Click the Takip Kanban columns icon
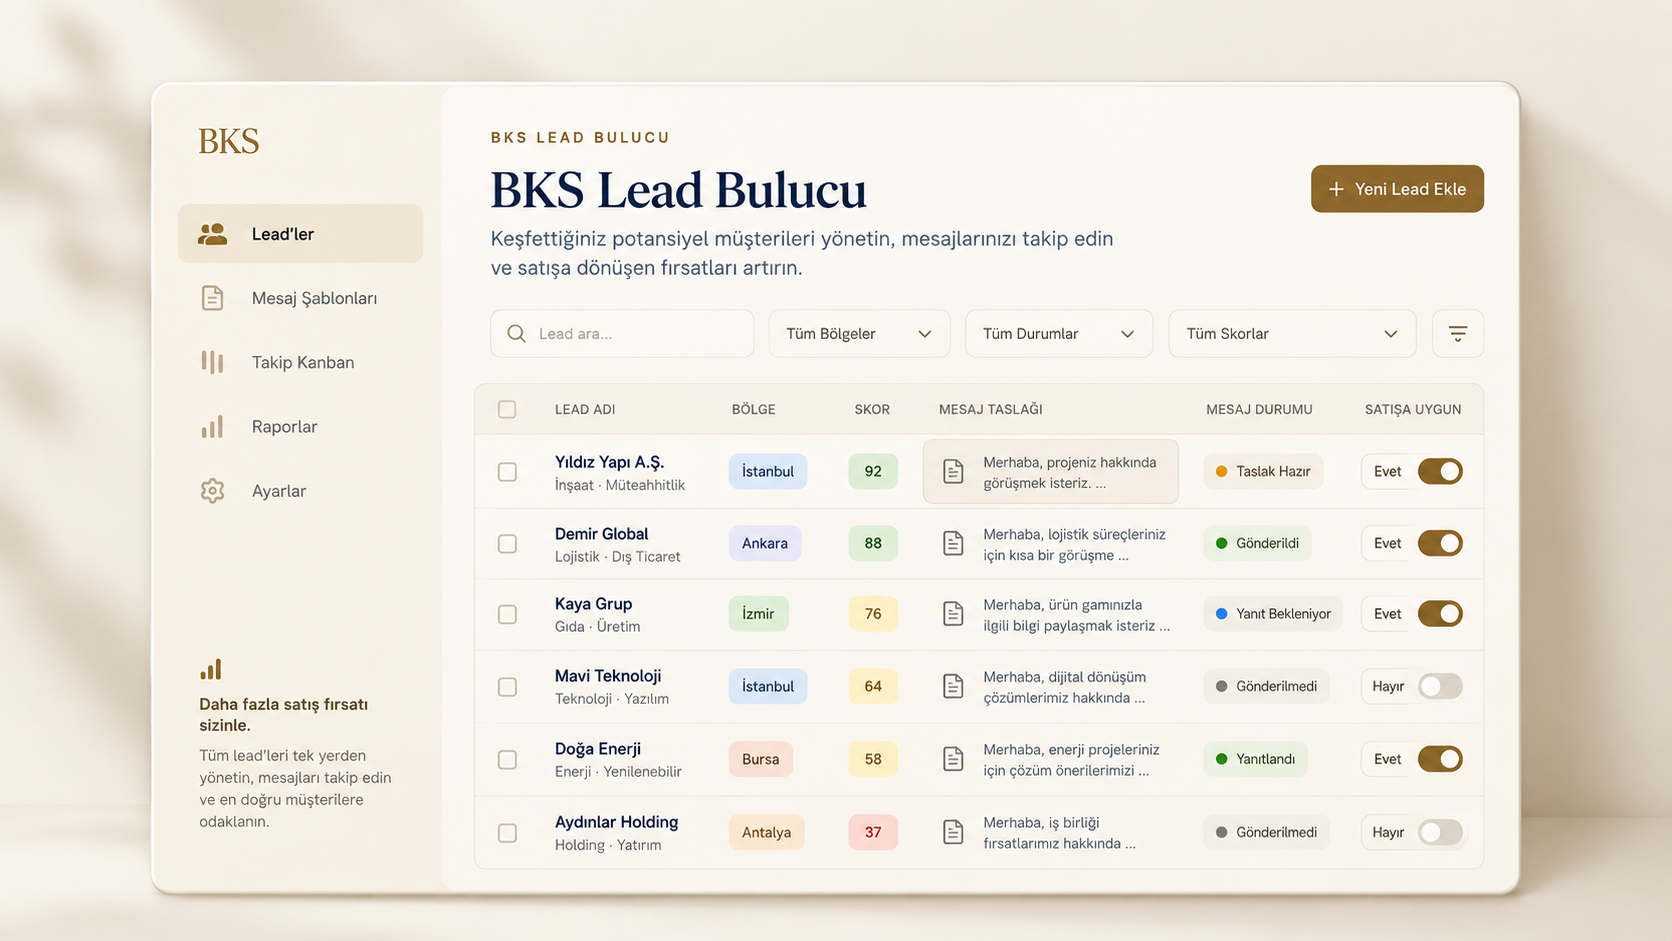Screen dimensions: 1672x941 (x=212, y=362)
